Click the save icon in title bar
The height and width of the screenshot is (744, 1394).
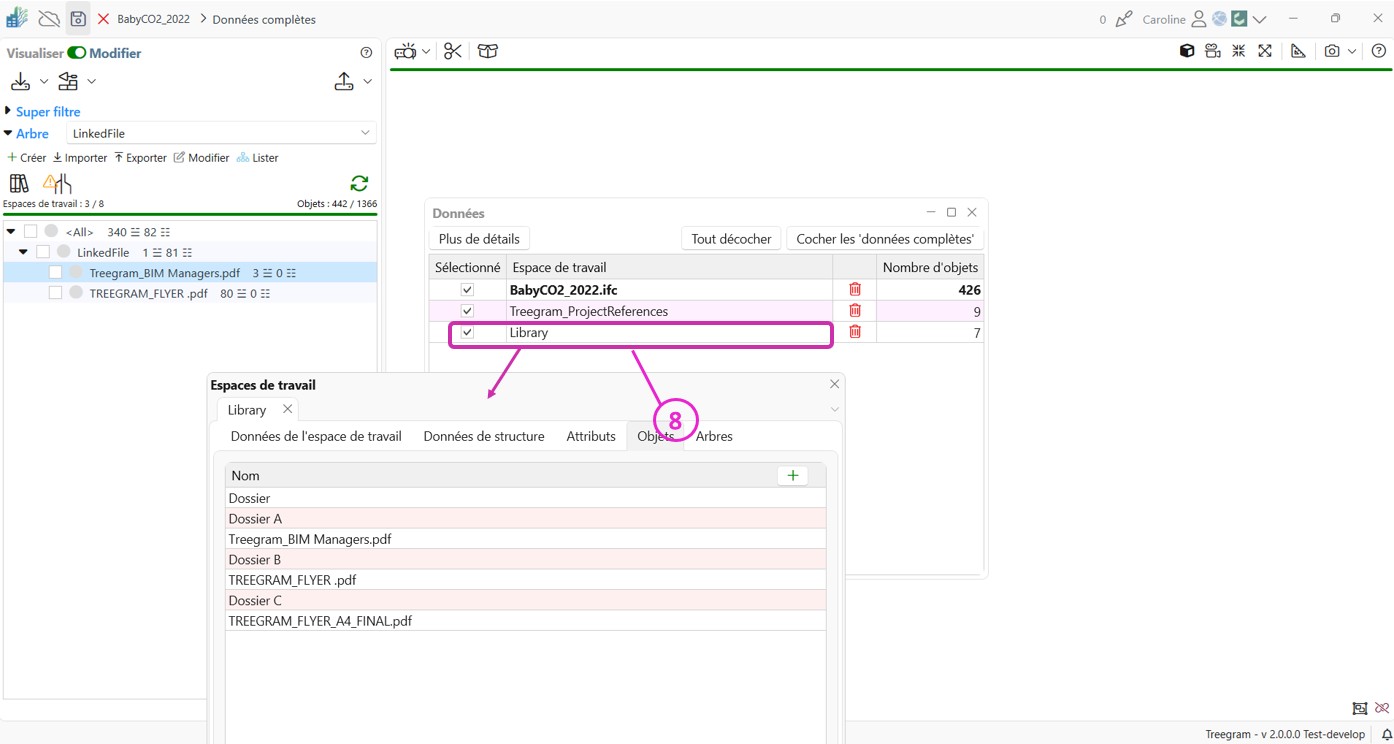point(78,19)
